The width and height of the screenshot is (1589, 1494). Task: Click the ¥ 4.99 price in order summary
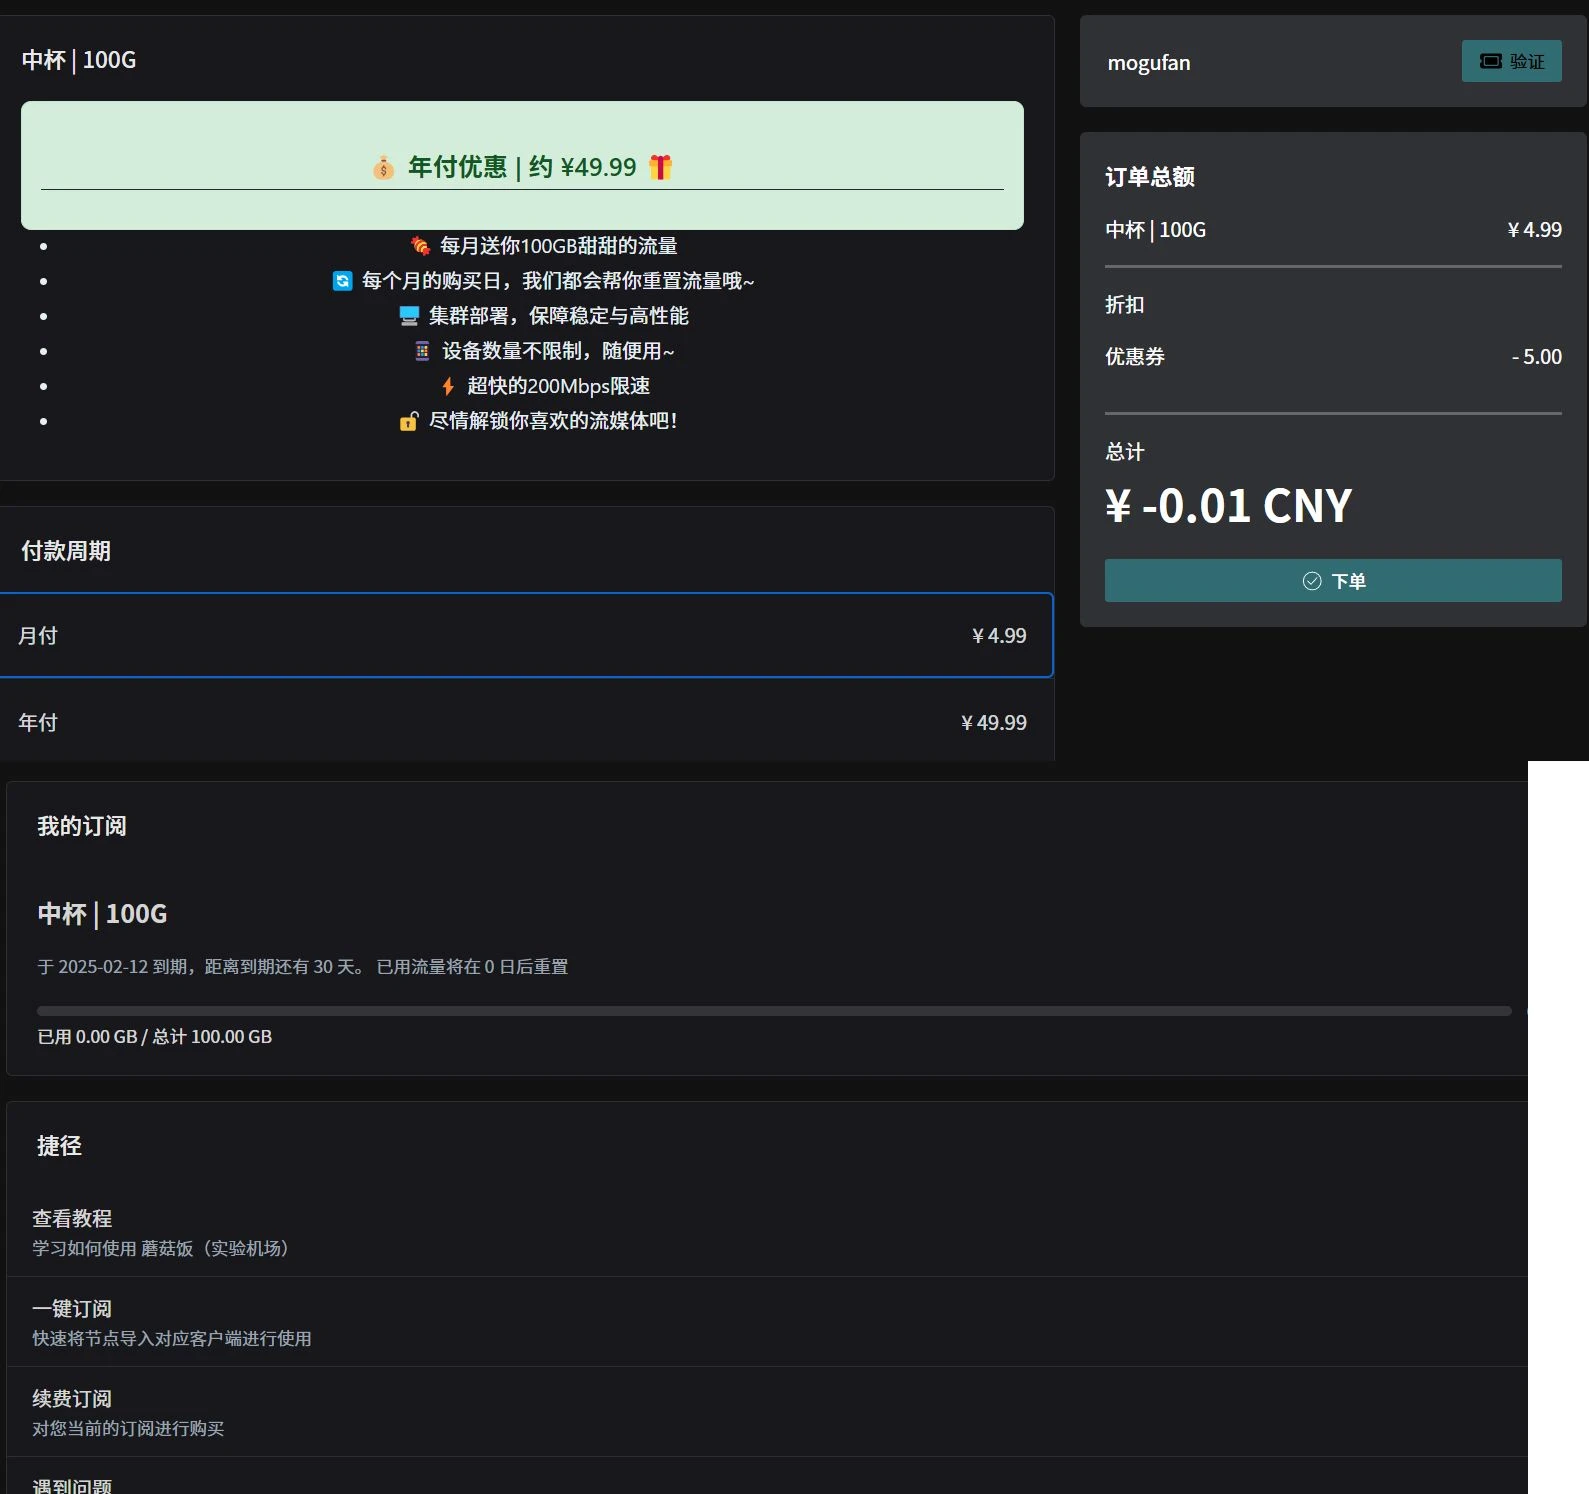1534,230
